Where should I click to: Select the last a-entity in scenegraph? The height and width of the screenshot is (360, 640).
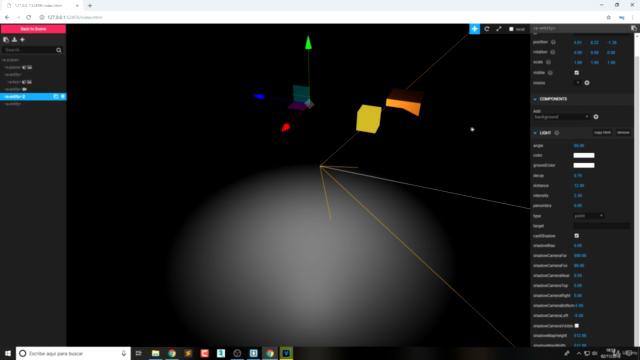33,104
